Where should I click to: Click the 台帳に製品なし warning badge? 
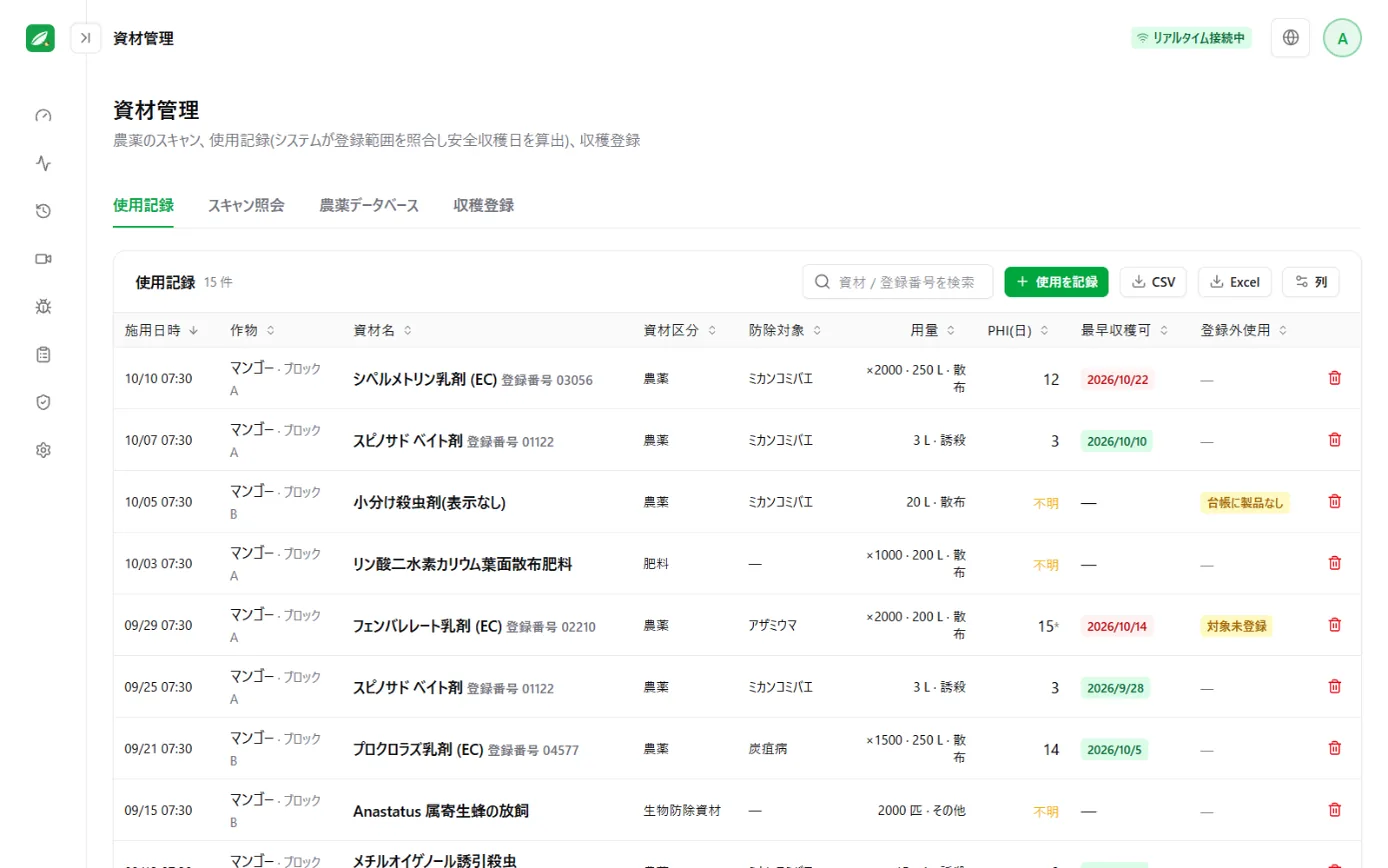[x=1245, y=502]
